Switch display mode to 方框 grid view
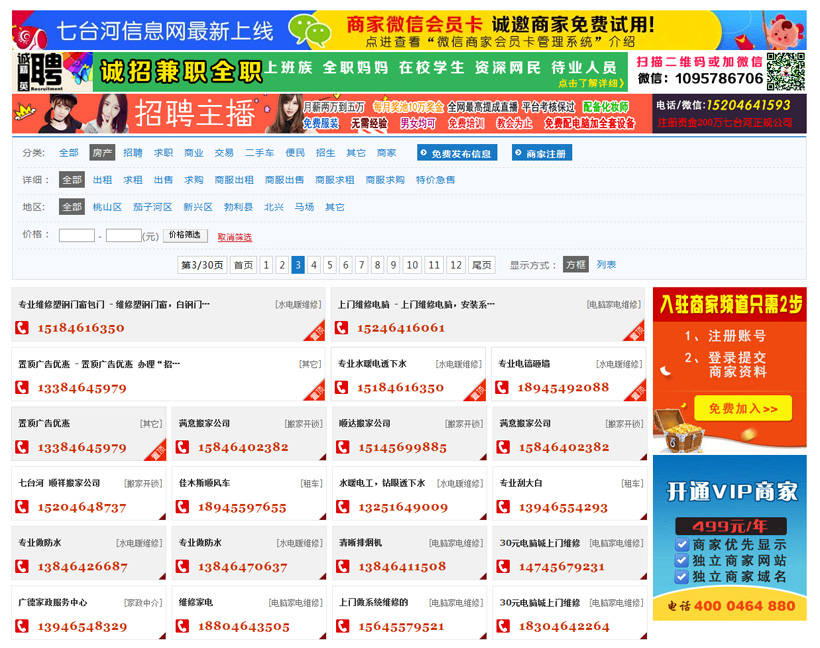Image resolution: width=820 pixels, height=648 pixels. (575, 265)
